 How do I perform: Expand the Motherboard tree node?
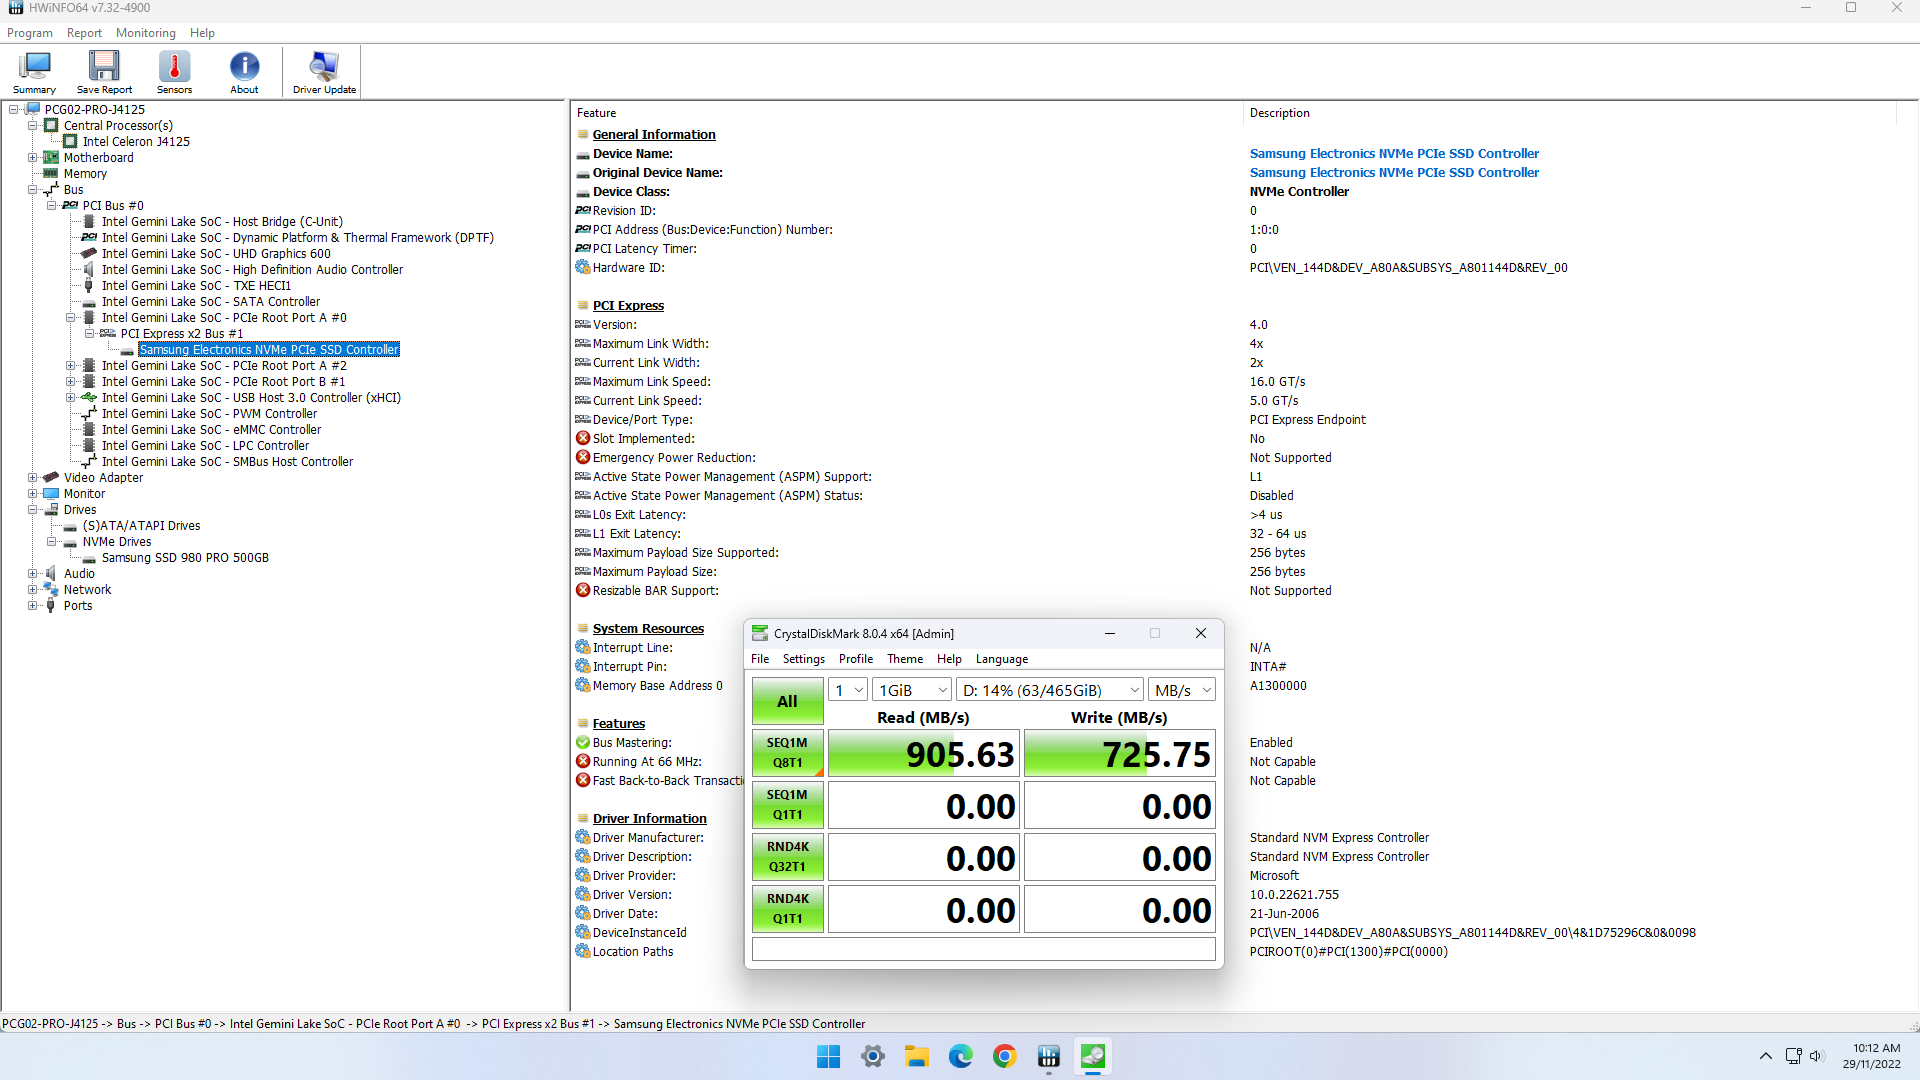(32, 158)
